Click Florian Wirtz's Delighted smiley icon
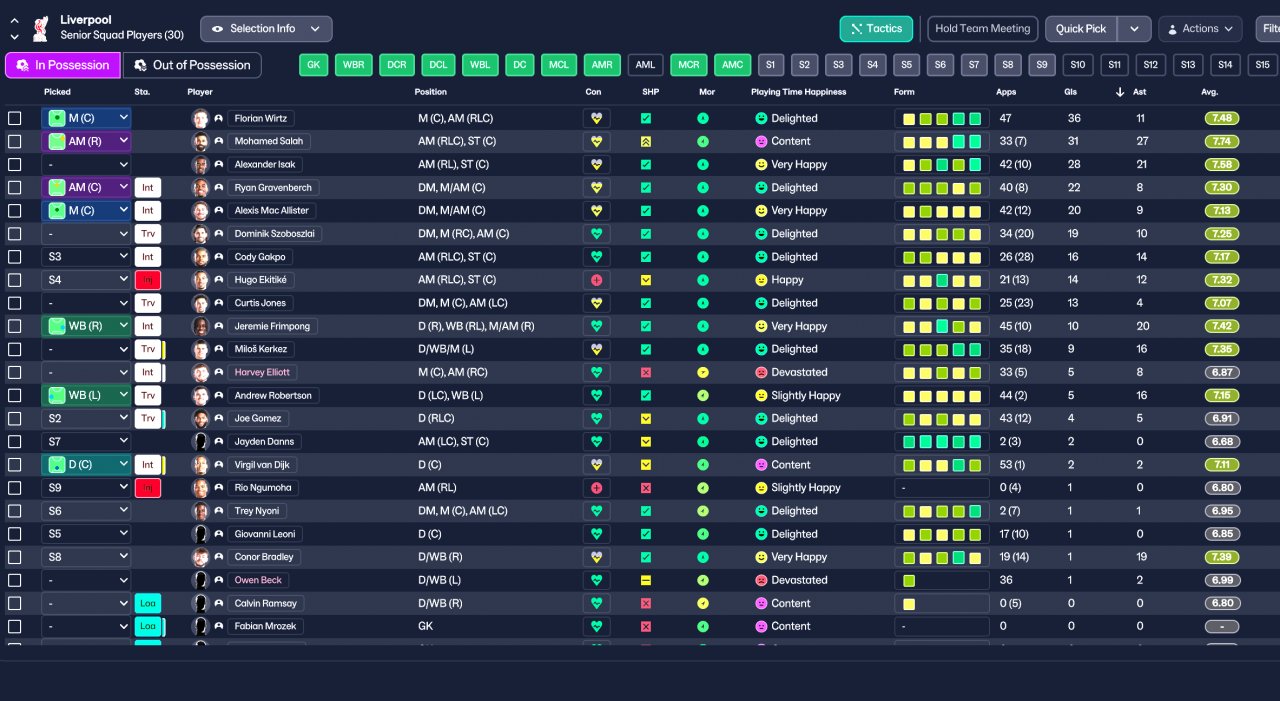The width and height of the screenshot is (1280, 701). coord(761,118)
